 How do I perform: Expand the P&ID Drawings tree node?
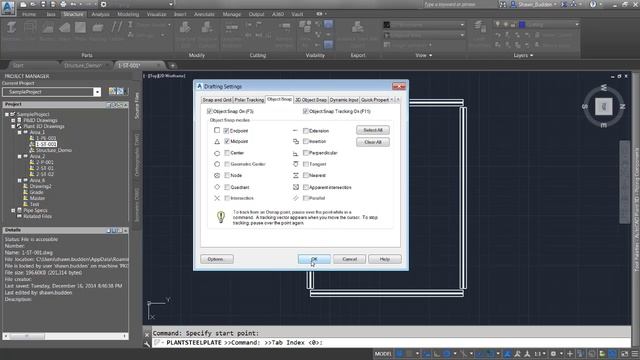13,120
